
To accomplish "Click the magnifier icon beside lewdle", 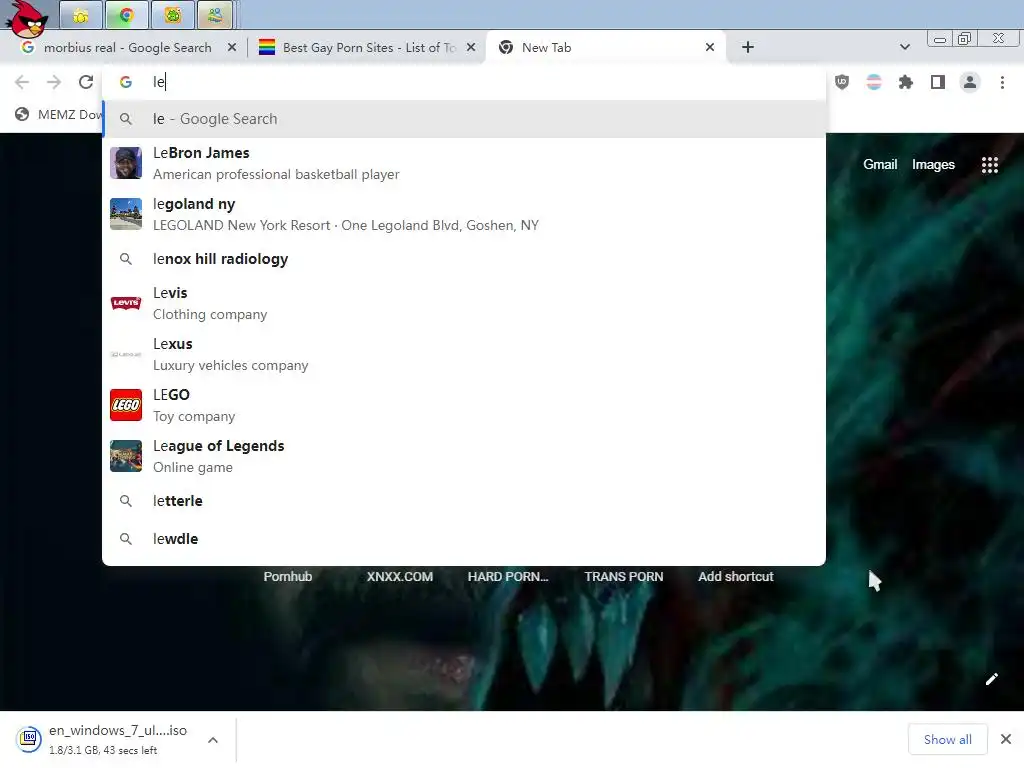I will pyautogui.click(x=126, y=539).
